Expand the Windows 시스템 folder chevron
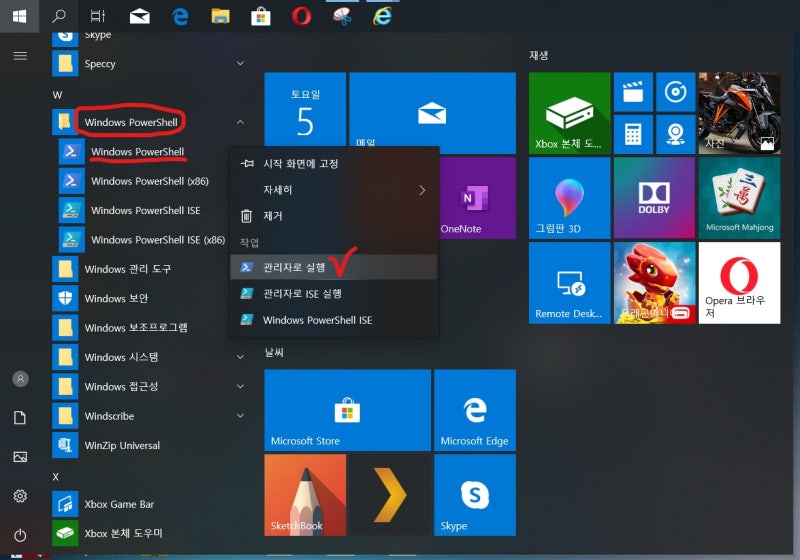This screenshot has height=560, width=800. coord(240,357)
